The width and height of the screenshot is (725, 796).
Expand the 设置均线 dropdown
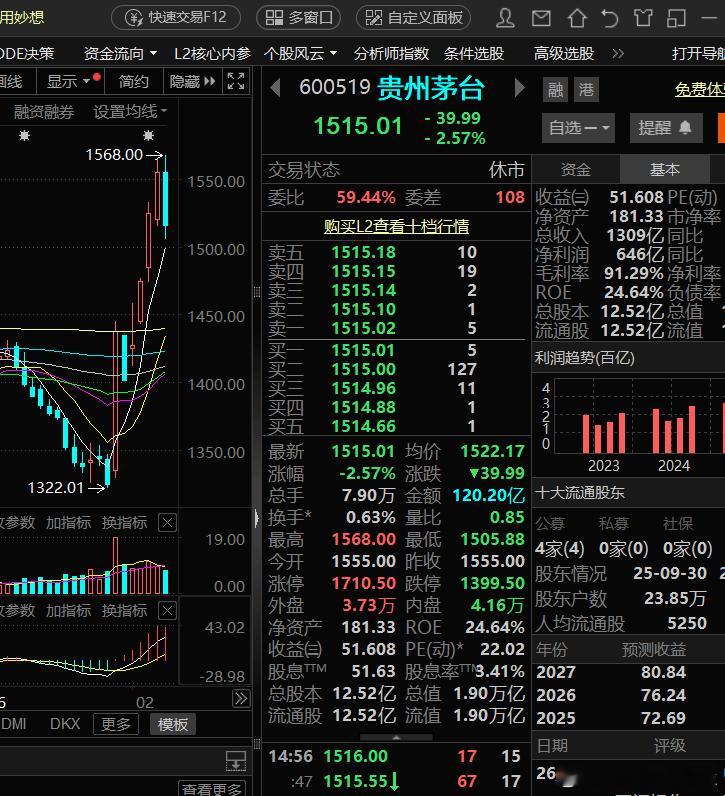130,111
